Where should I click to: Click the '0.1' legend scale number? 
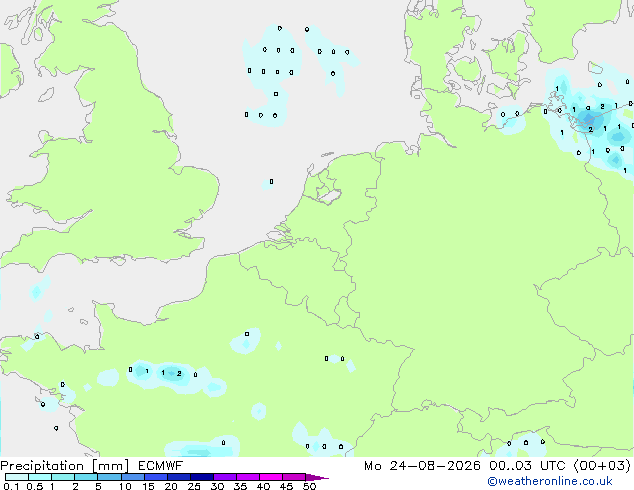point(11,486)
